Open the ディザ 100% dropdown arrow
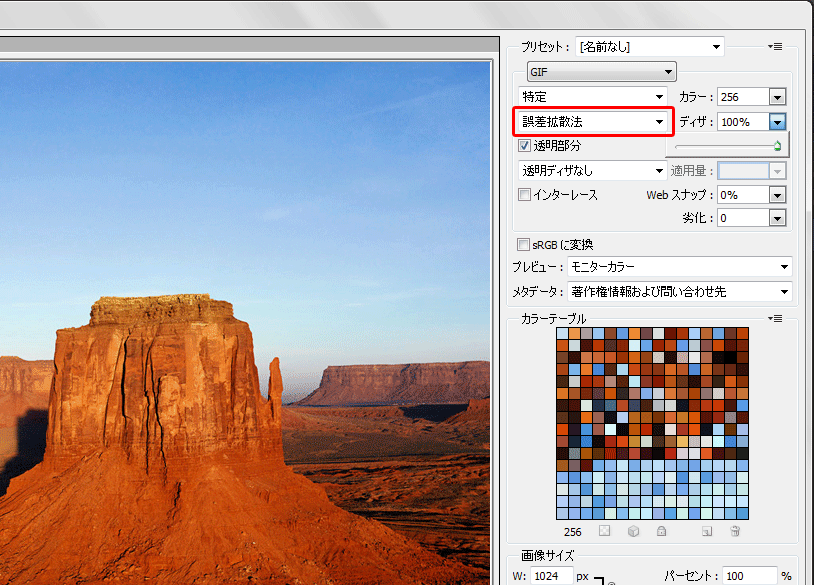This screenshot has height=585, width=814. point(777,122)
